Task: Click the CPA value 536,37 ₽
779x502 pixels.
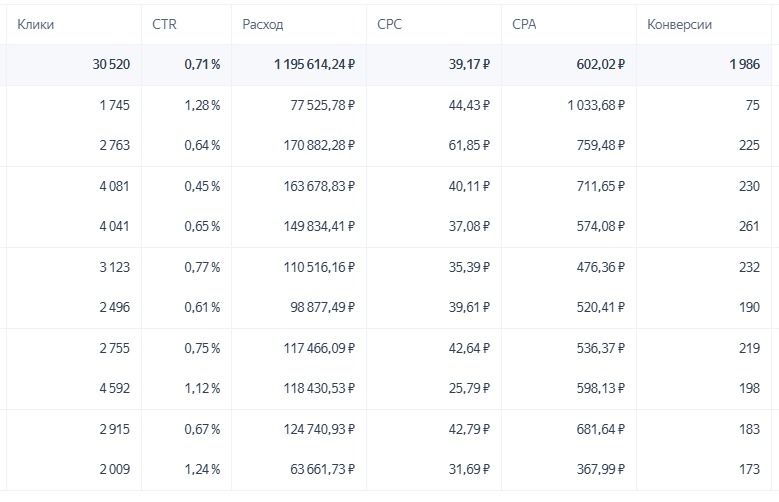Action: click(597, 347)
